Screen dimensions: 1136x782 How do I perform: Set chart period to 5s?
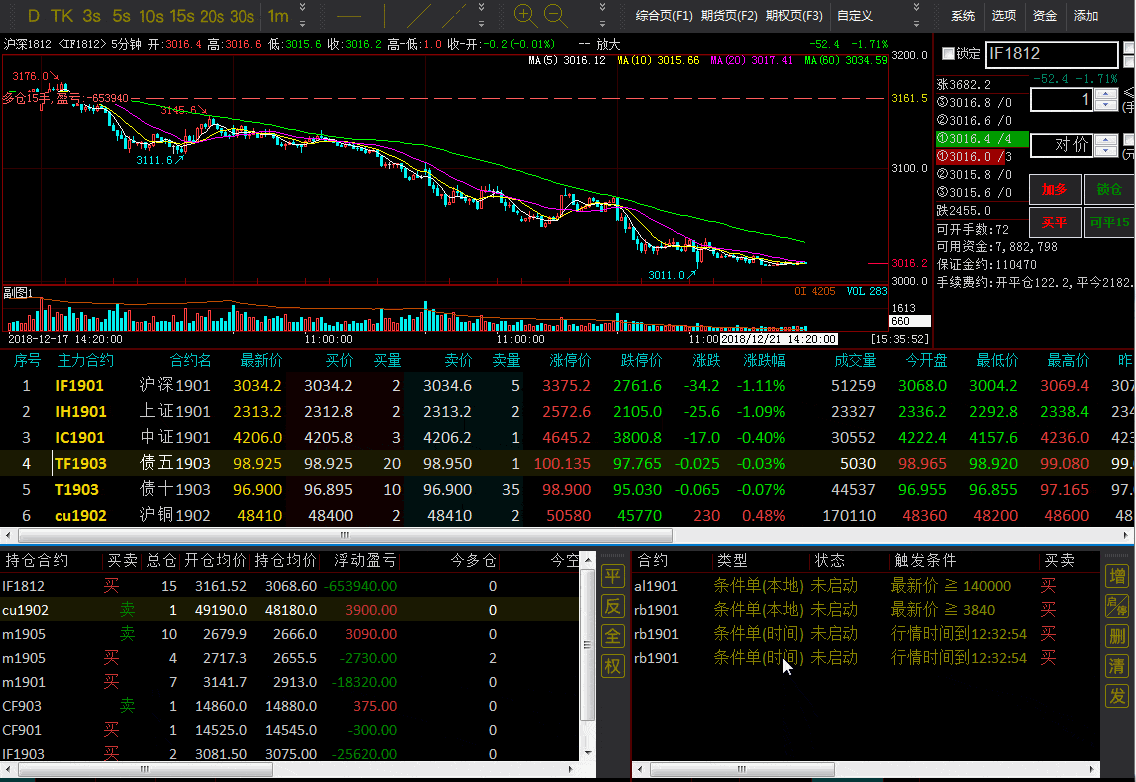122,16
